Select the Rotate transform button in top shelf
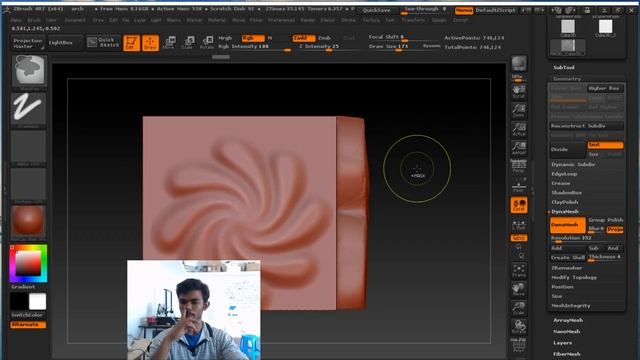 207,42
